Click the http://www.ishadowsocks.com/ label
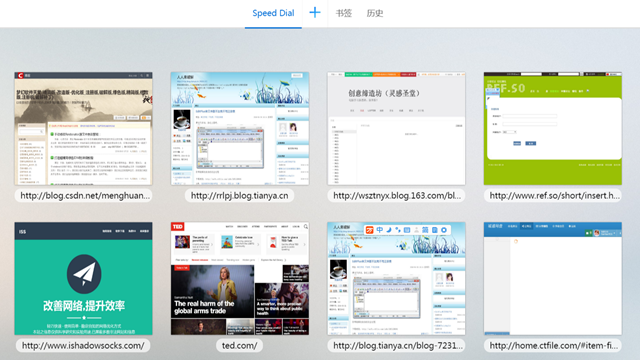This screenshot has width=640, height=360. (83, 346)
